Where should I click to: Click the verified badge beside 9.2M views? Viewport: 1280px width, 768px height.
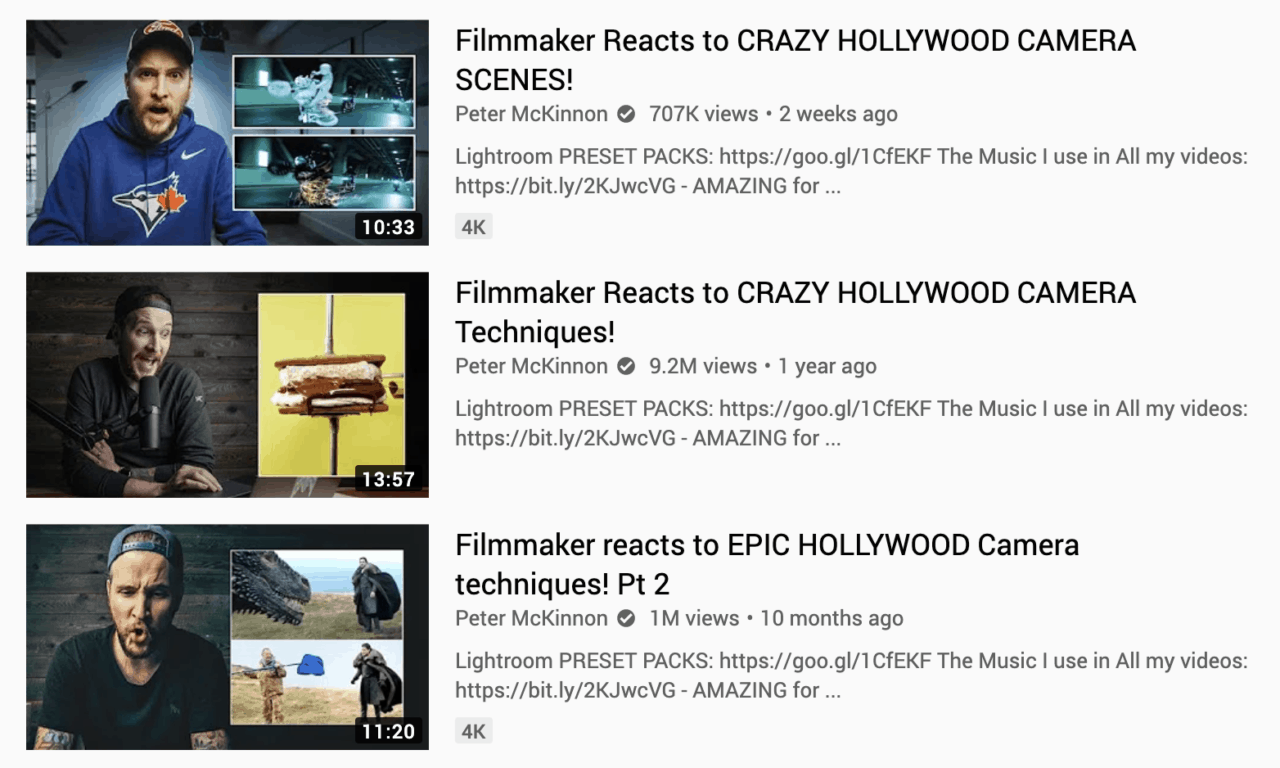626,366
